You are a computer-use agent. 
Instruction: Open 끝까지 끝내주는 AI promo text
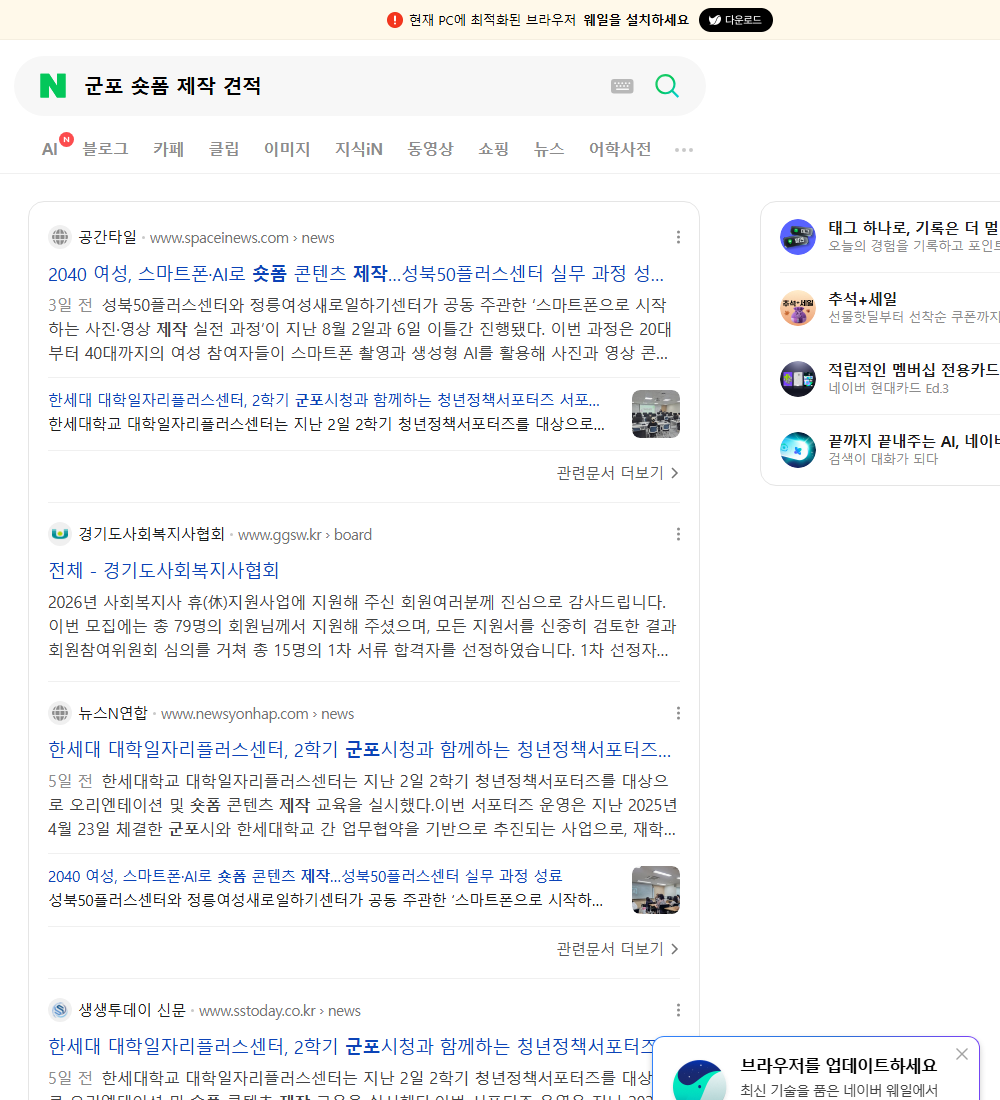click(914, 441)
